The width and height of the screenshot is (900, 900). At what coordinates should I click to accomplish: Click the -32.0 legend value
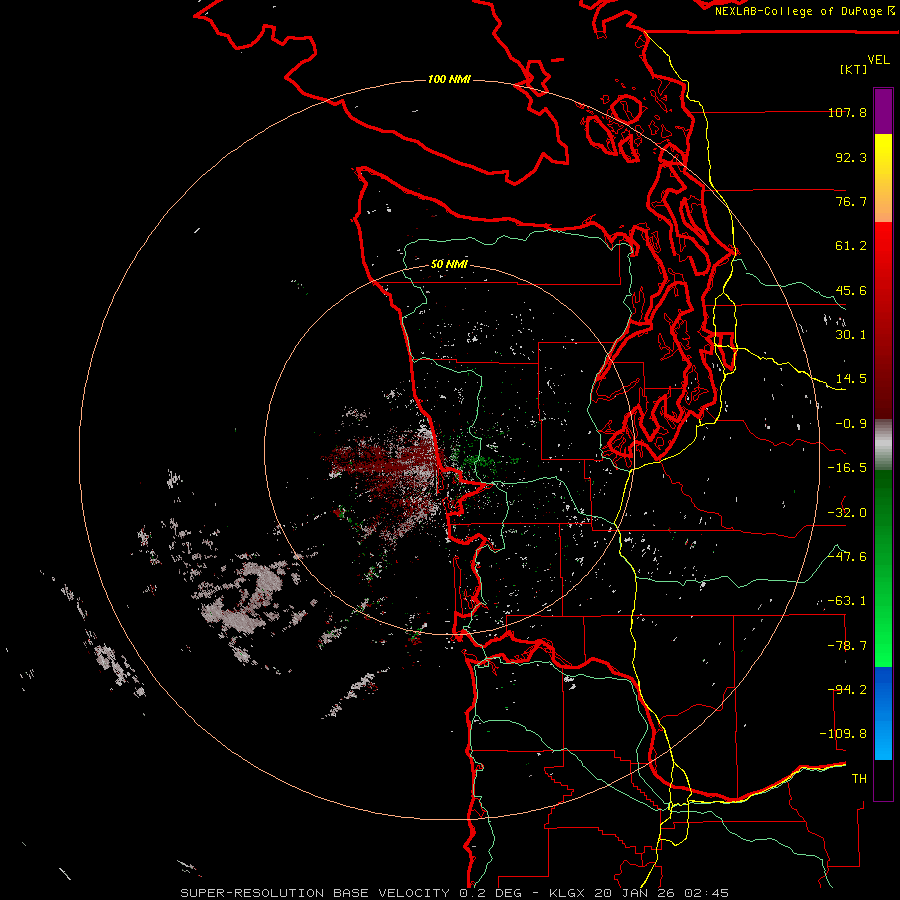847,513
